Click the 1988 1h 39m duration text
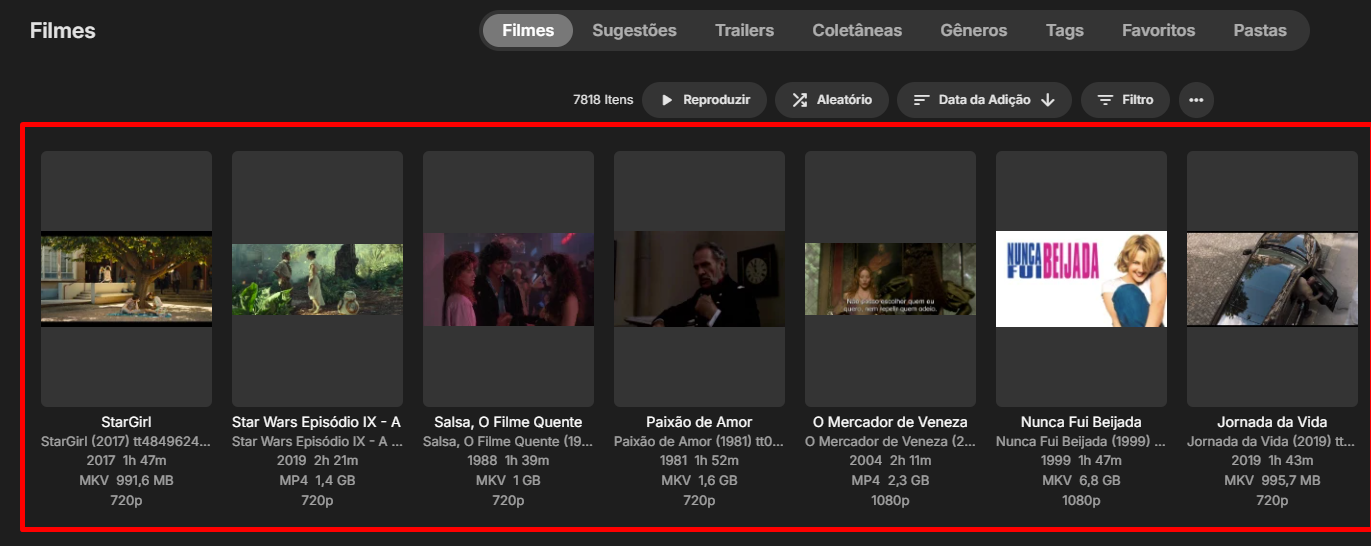 tap(508, 461)
